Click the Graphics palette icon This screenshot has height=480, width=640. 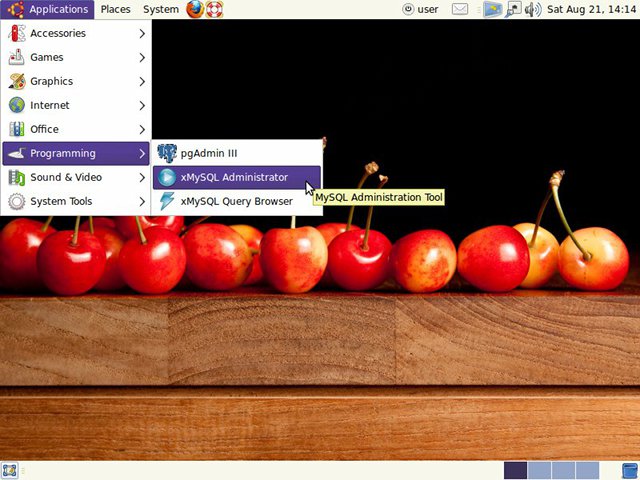[17, 82]
